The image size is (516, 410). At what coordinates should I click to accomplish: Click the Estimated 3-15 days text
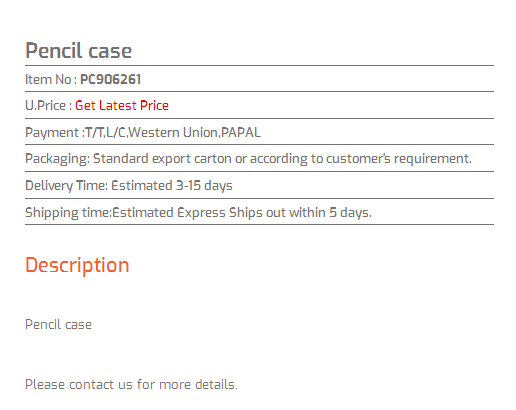172,186
